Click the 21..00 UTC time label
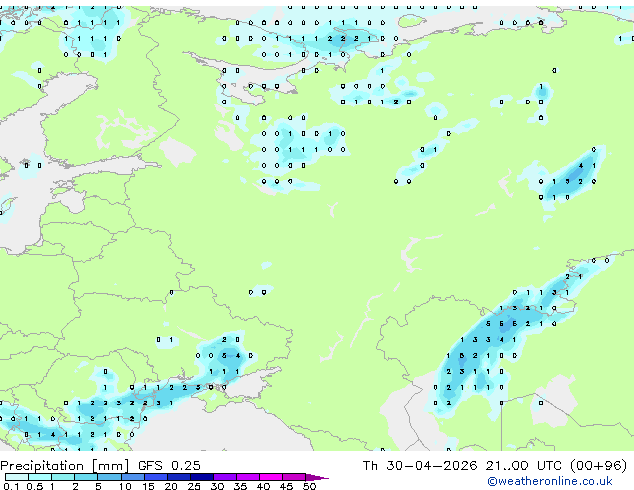This screenshot has width=634, height=490. 524,465
